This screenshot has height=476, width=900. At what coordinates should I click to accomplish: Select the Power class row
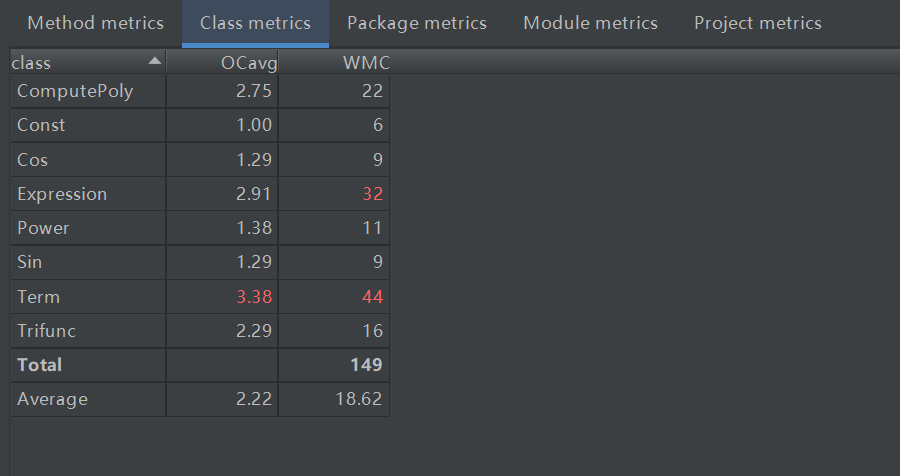click(43, 228)
